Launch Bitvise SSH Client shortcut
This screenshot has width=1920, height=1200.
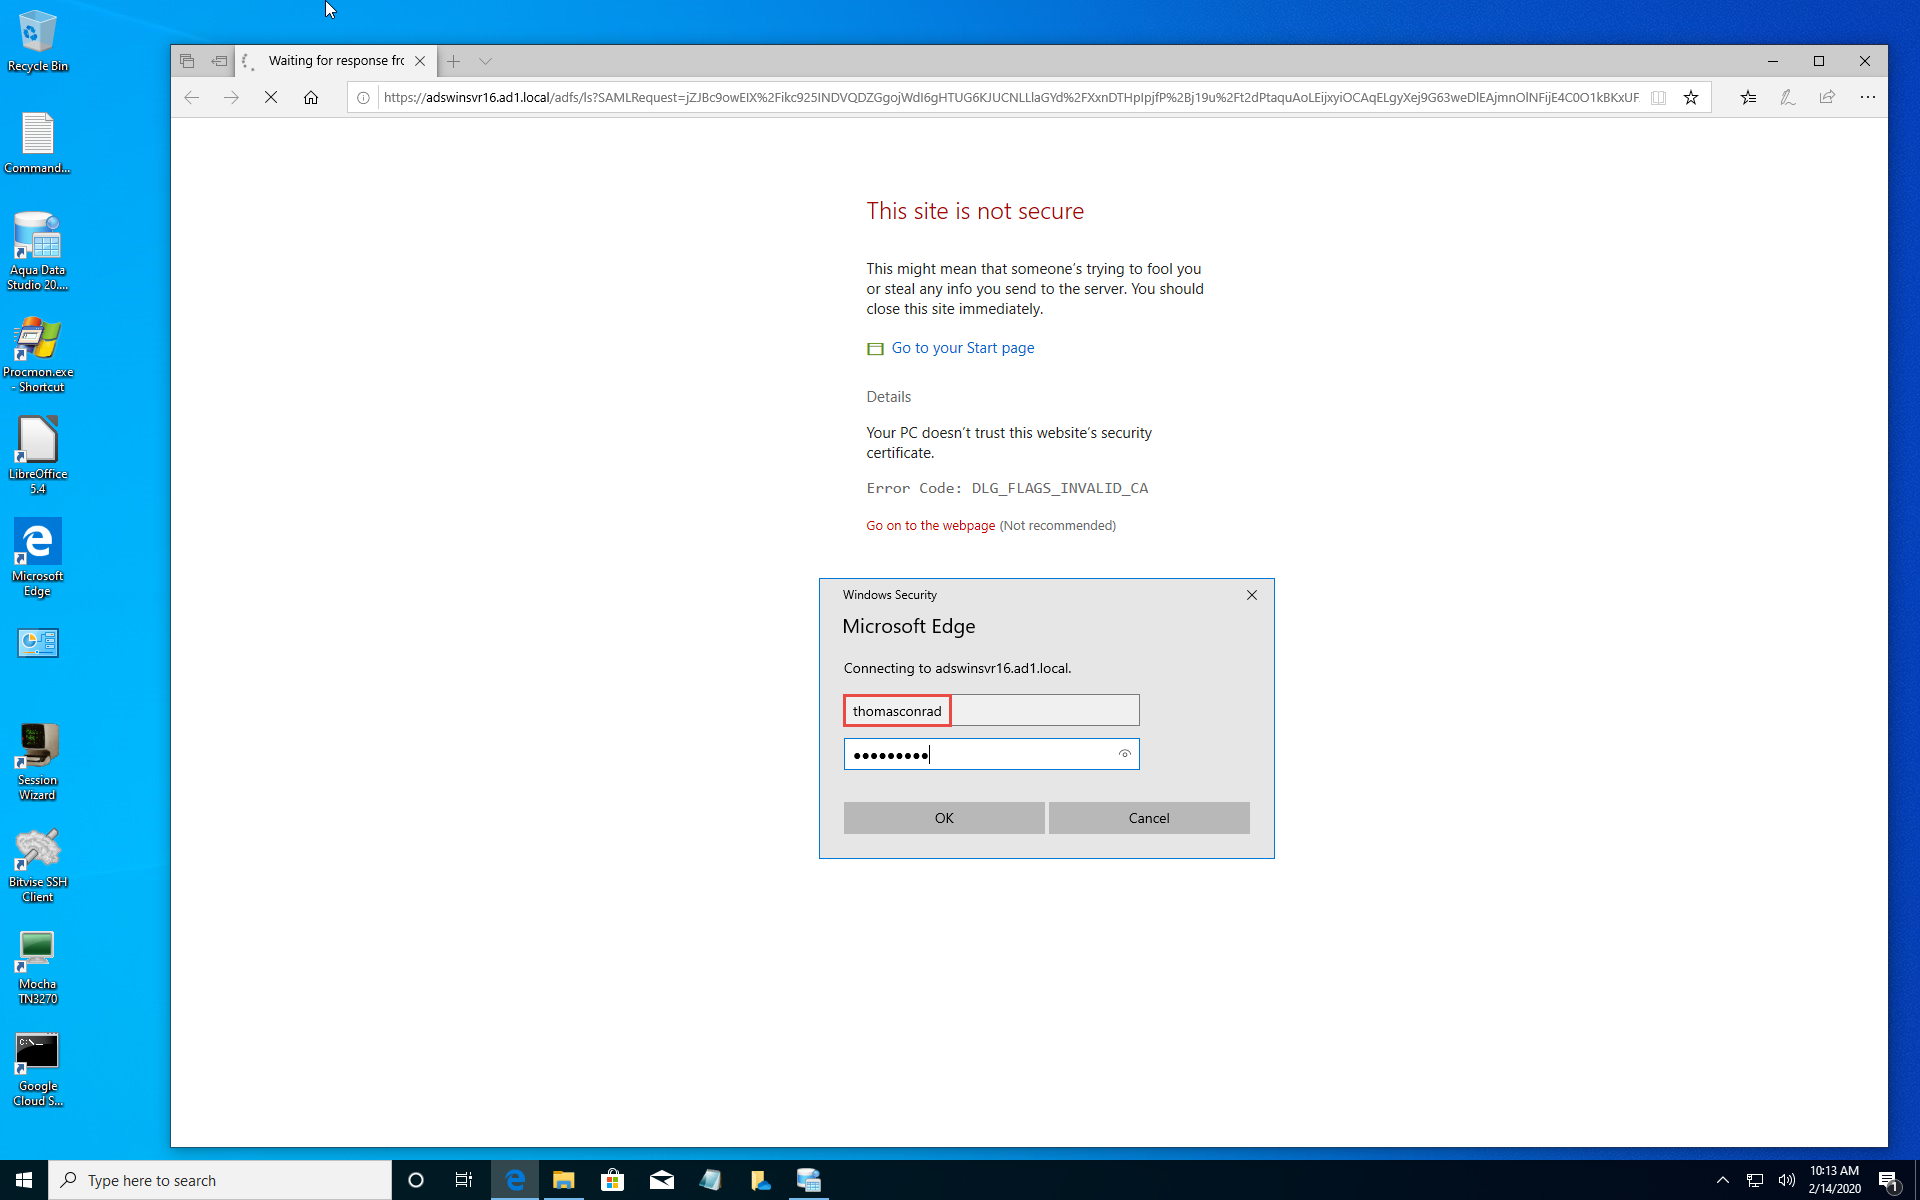coord(38,865)
